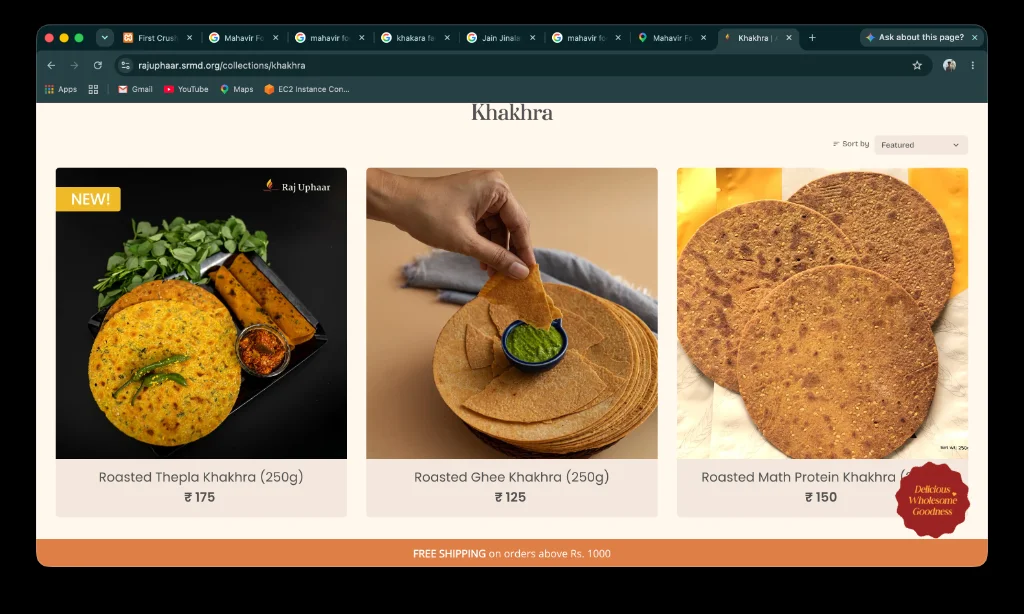Open the Maps bookmark

[236, 89]
